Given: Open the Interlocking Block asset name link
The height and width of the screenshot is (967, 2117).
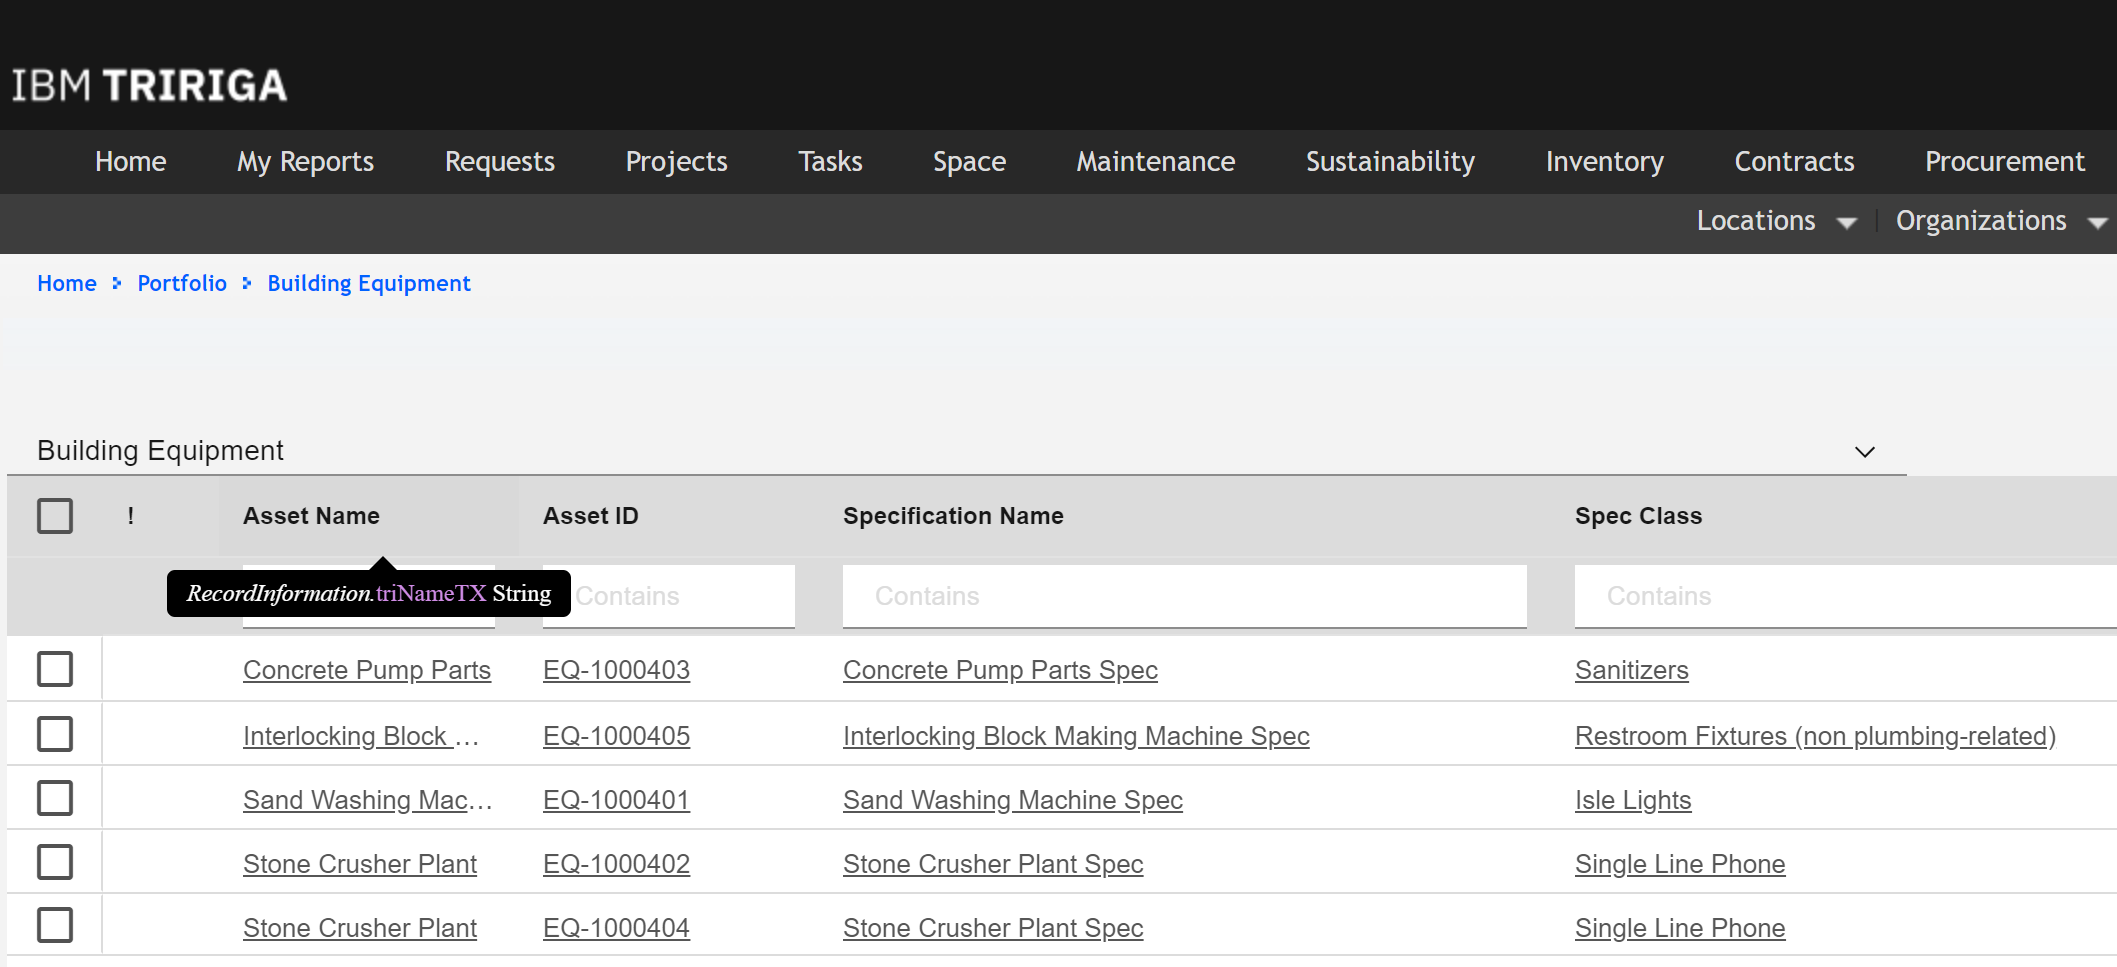Looking at the screenshot, I should coord(361,736).
